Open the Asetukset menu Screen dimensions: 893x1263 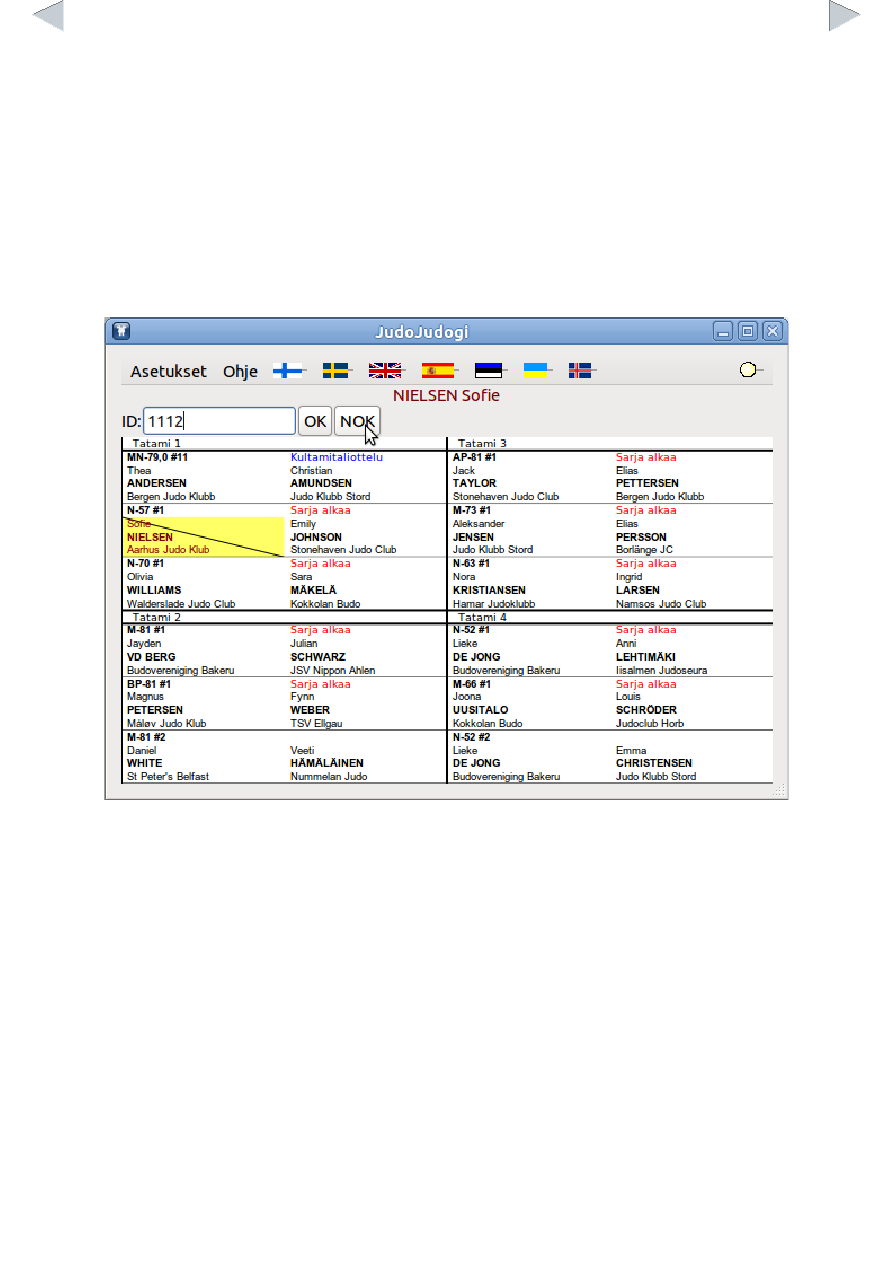coord(168,371)
